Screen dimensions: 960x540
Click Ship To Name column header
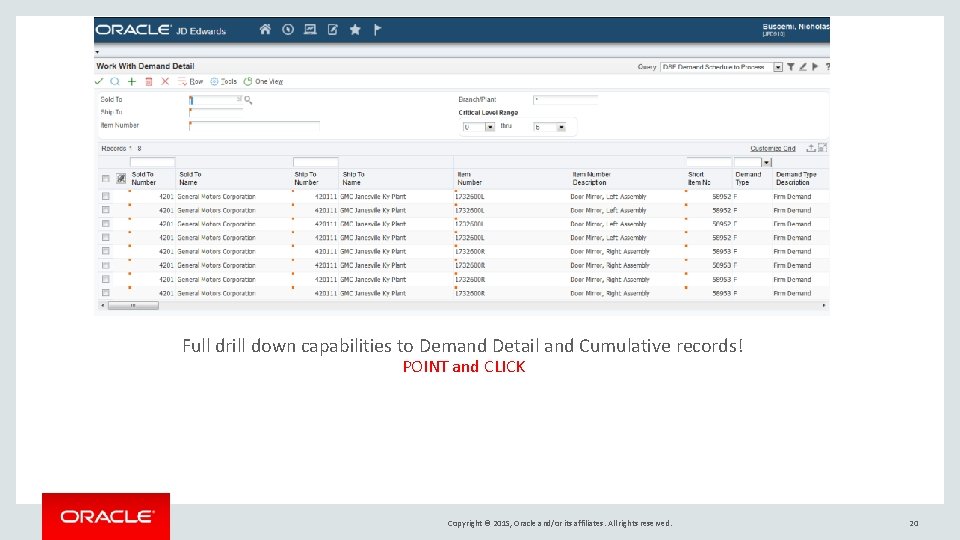pyautogui.click(x=353, y=178)
